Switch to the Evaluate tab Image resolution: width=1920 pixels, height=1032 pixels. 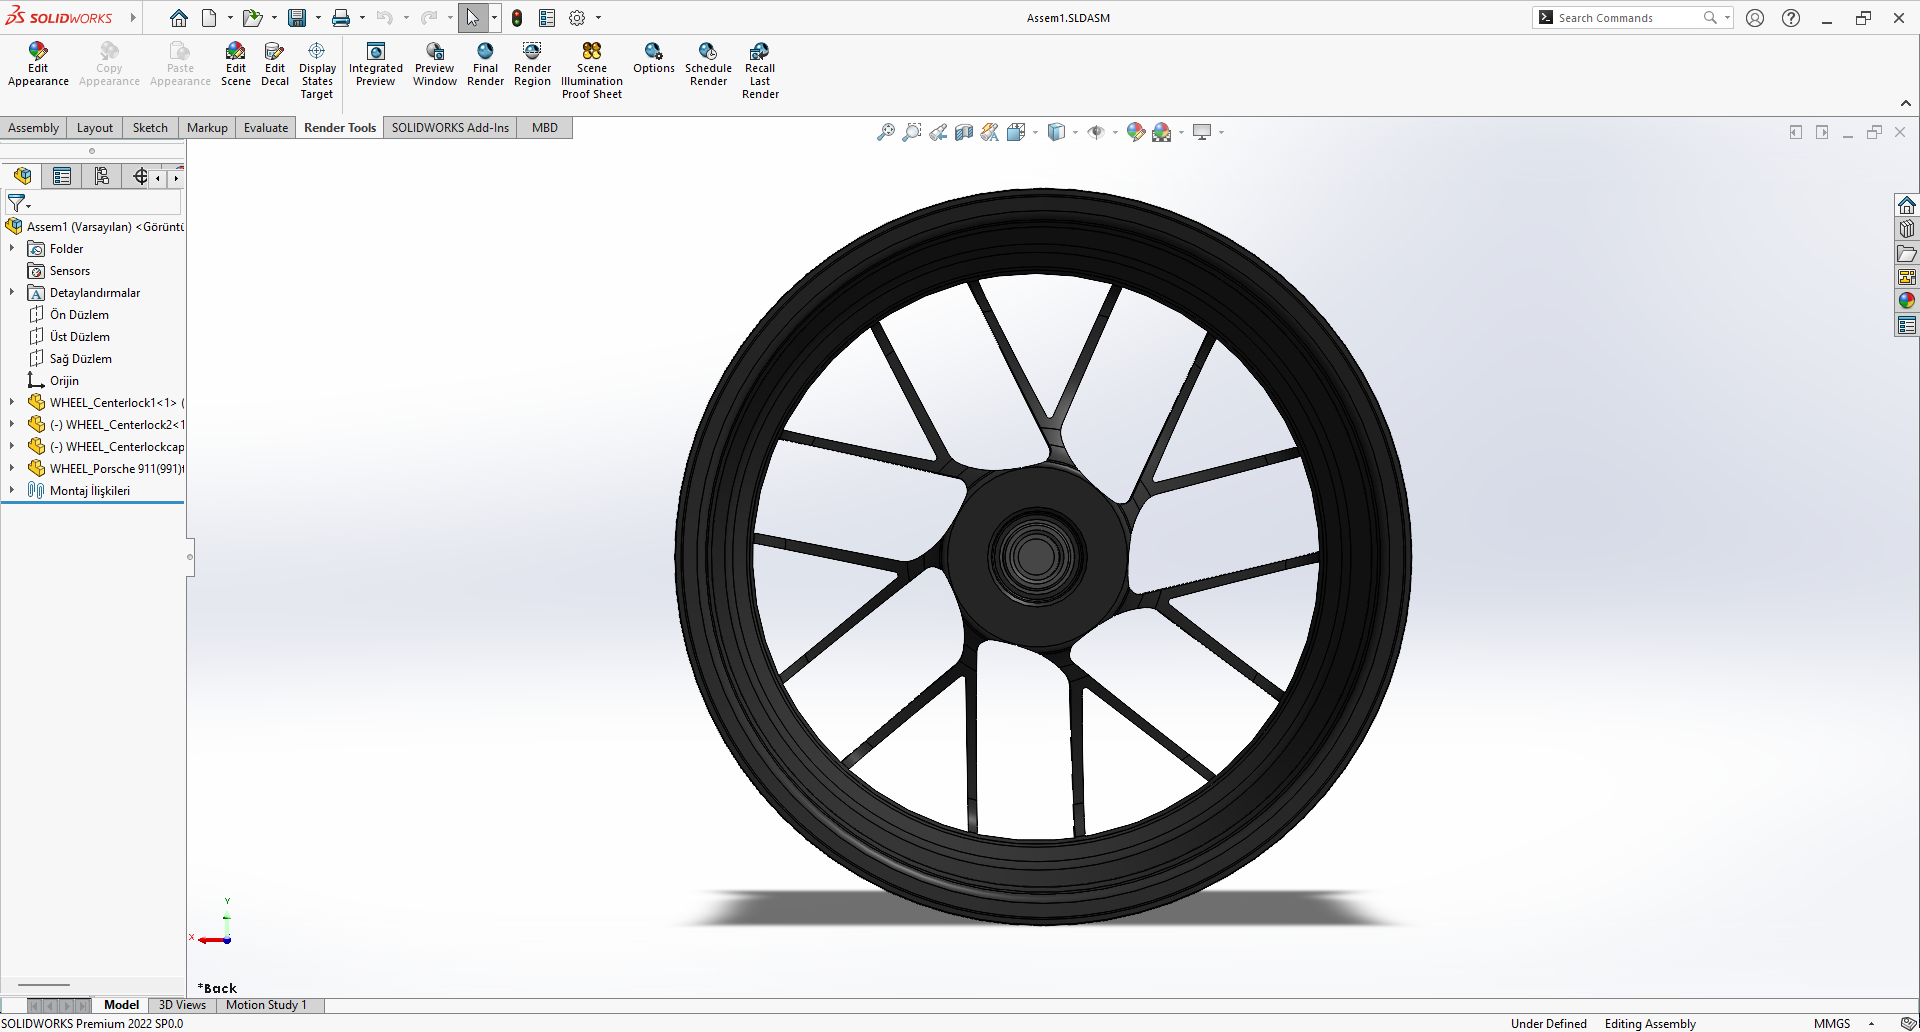coord(266,128)
